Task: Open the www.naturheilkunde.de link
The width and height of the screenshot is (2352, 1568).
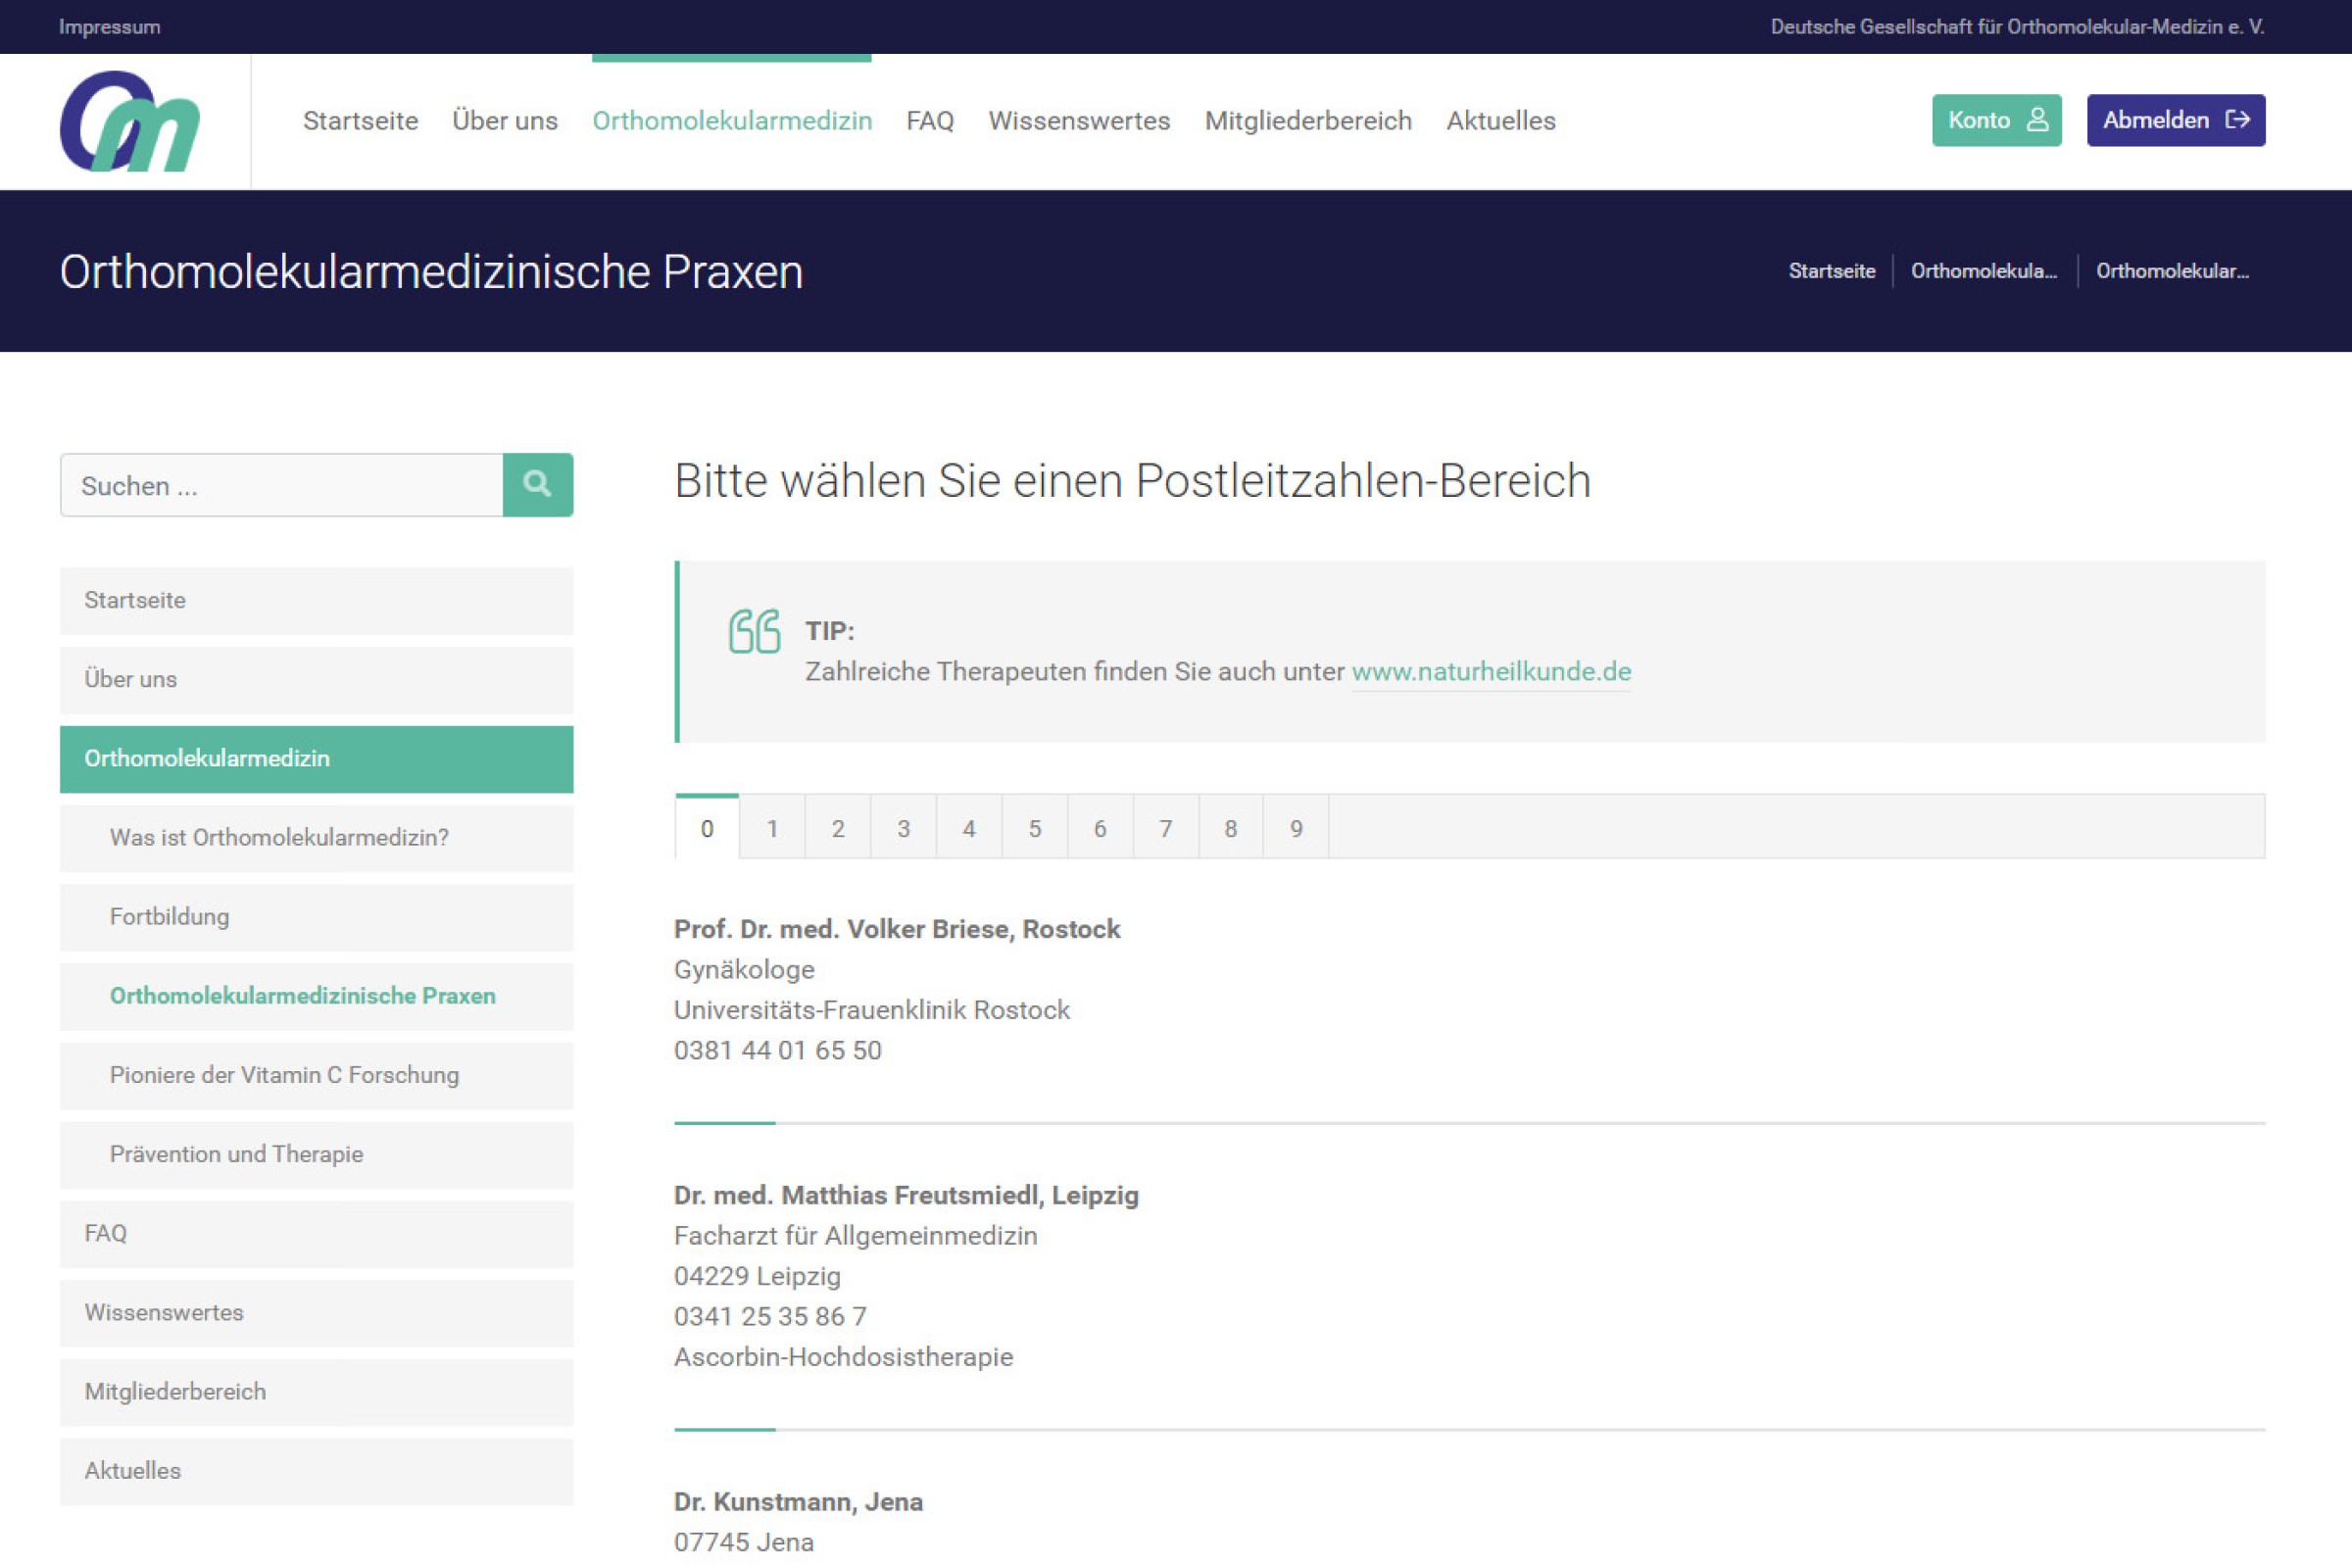Action: coord(1490,671)
